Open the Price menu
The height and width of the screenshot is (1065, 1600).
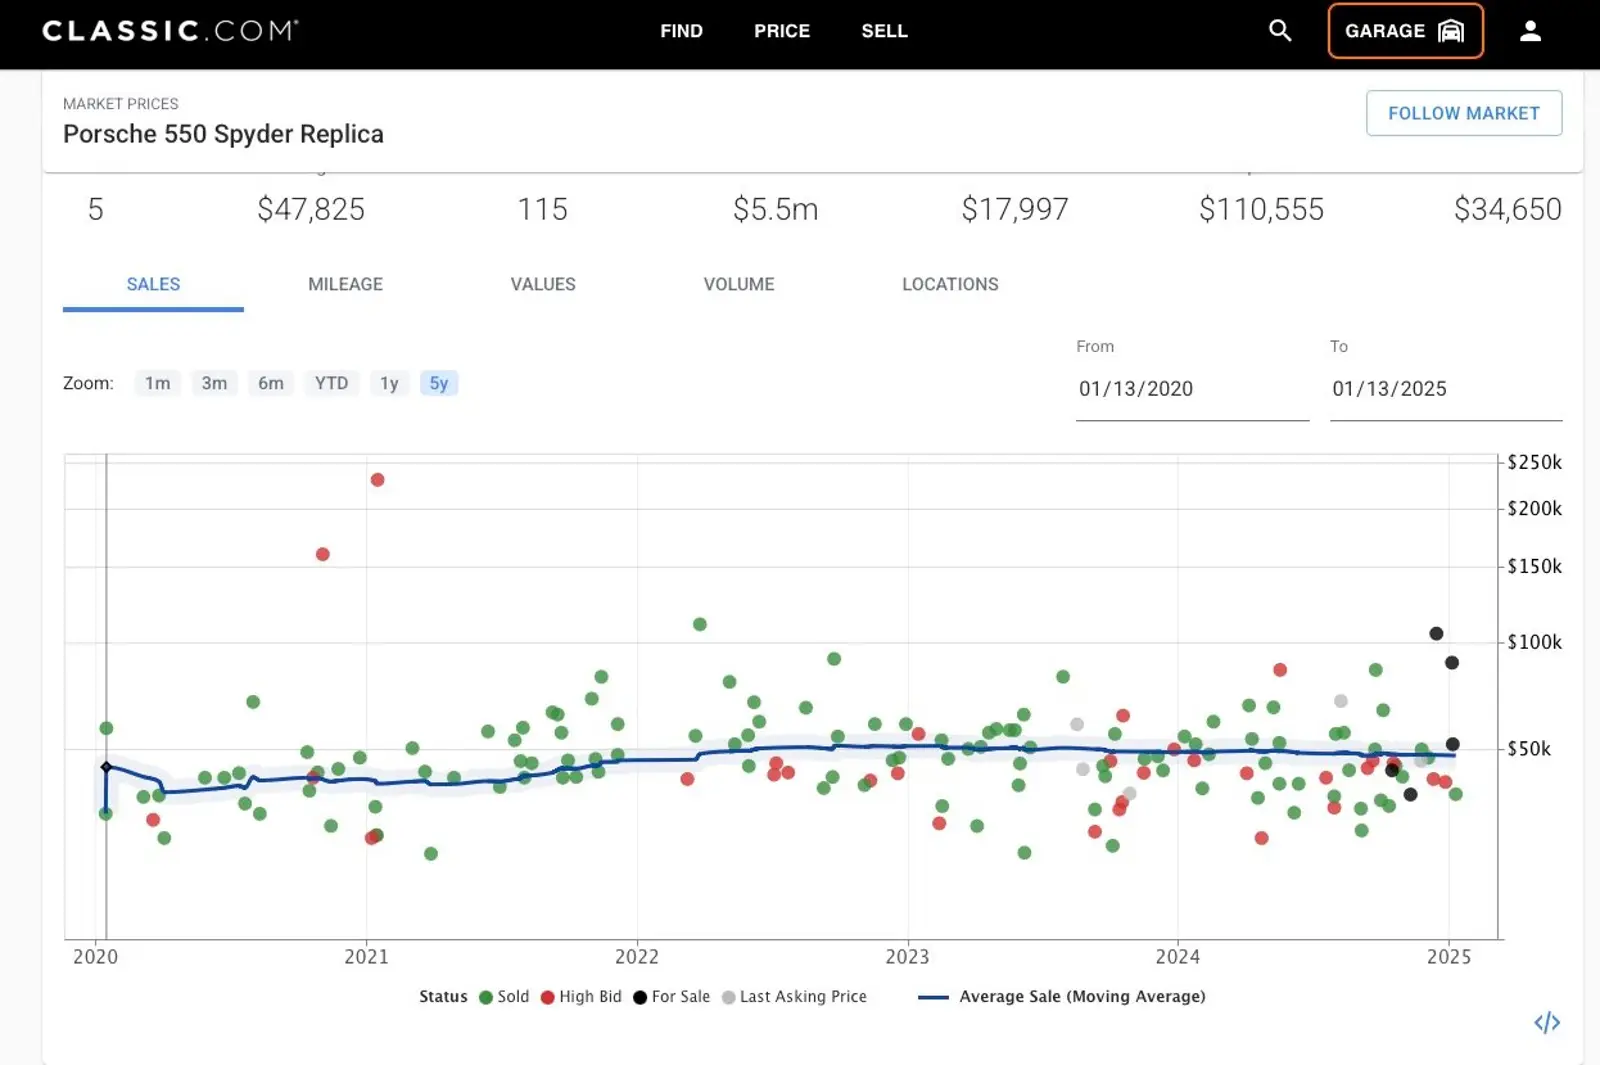click(x=782, y=31)
